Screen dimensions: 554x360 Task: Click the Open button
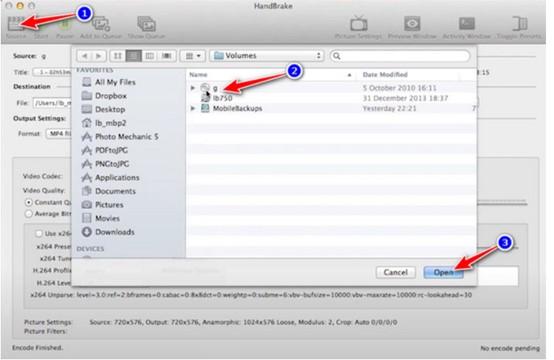click(443, 272)
